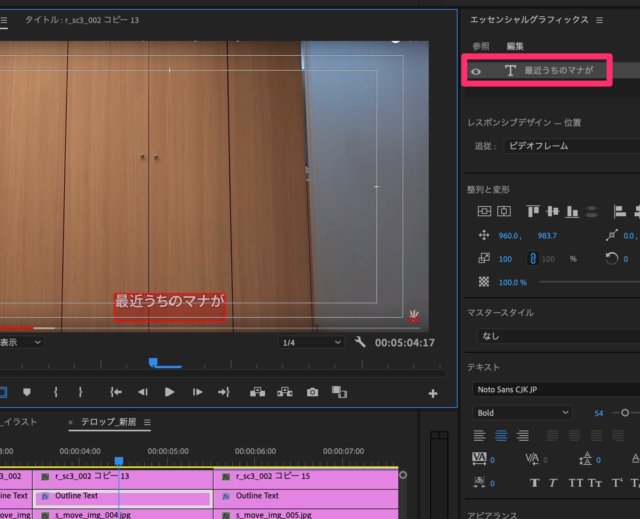
Task: Toggle Faux Italic text style
Action: point(553,484)
